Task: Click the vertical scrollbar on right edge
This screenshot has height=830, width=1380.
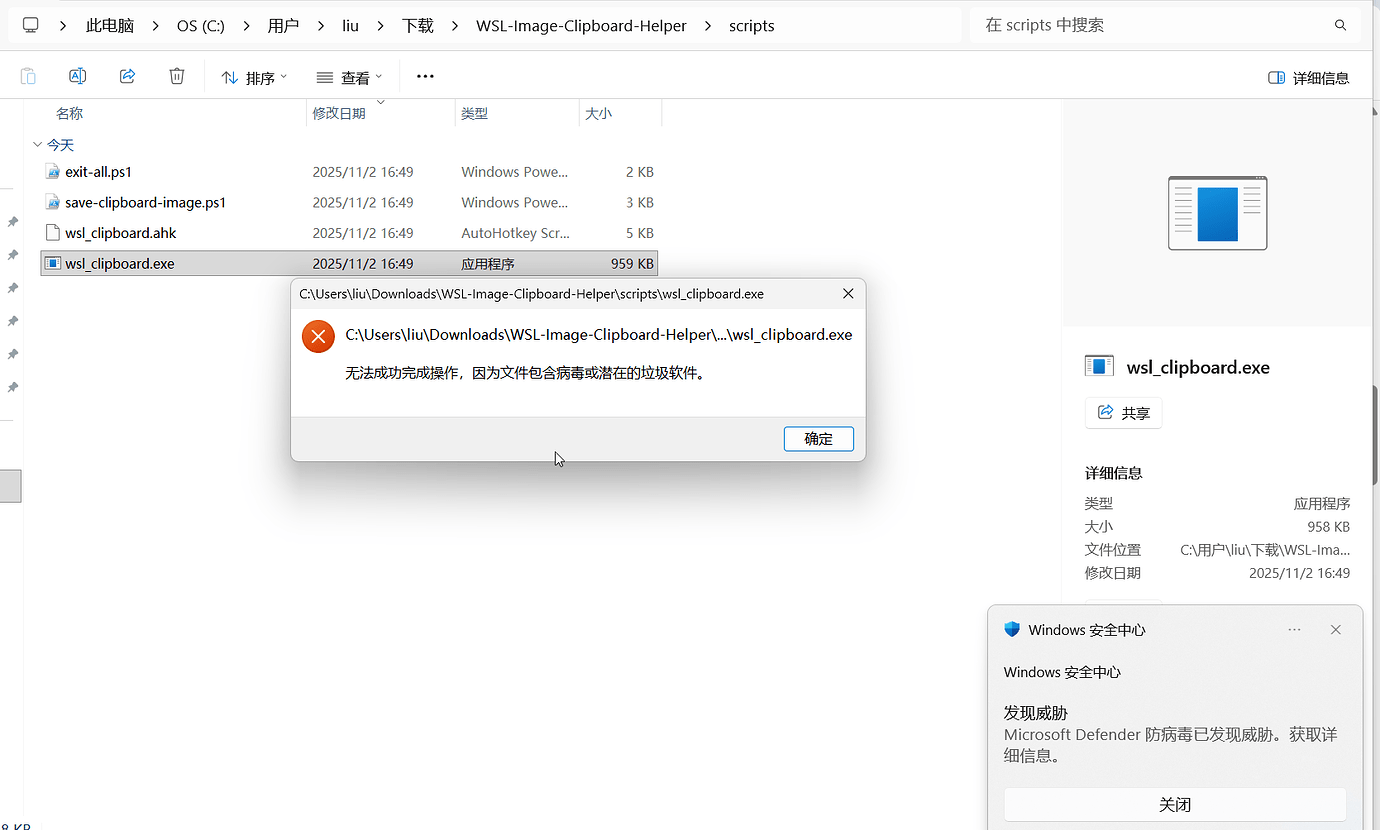Action: (x=1375, y=434)
